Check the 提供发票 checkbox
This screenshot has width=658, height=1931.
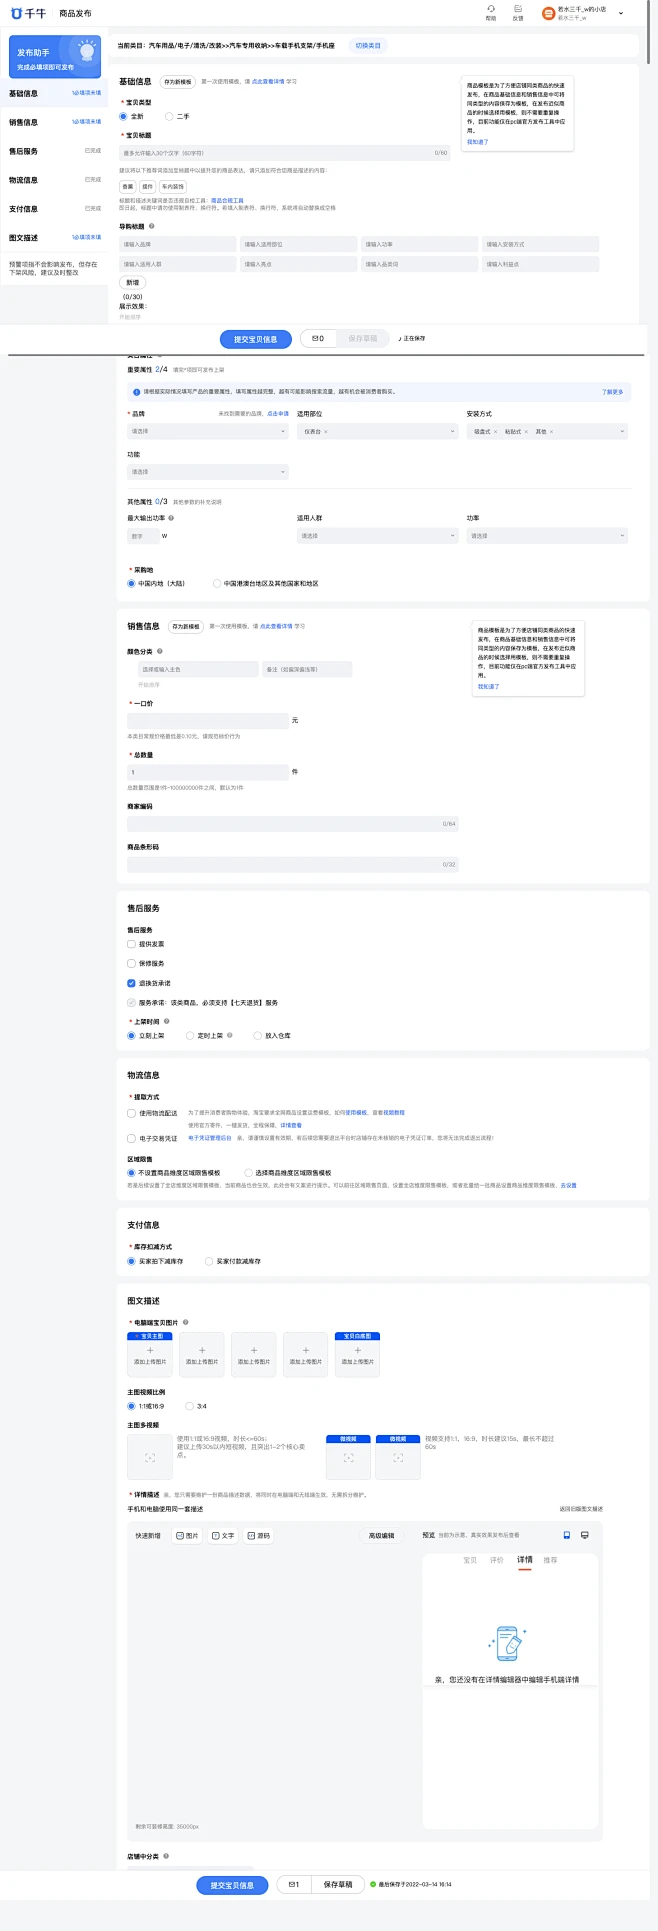(x=131, y=944)
